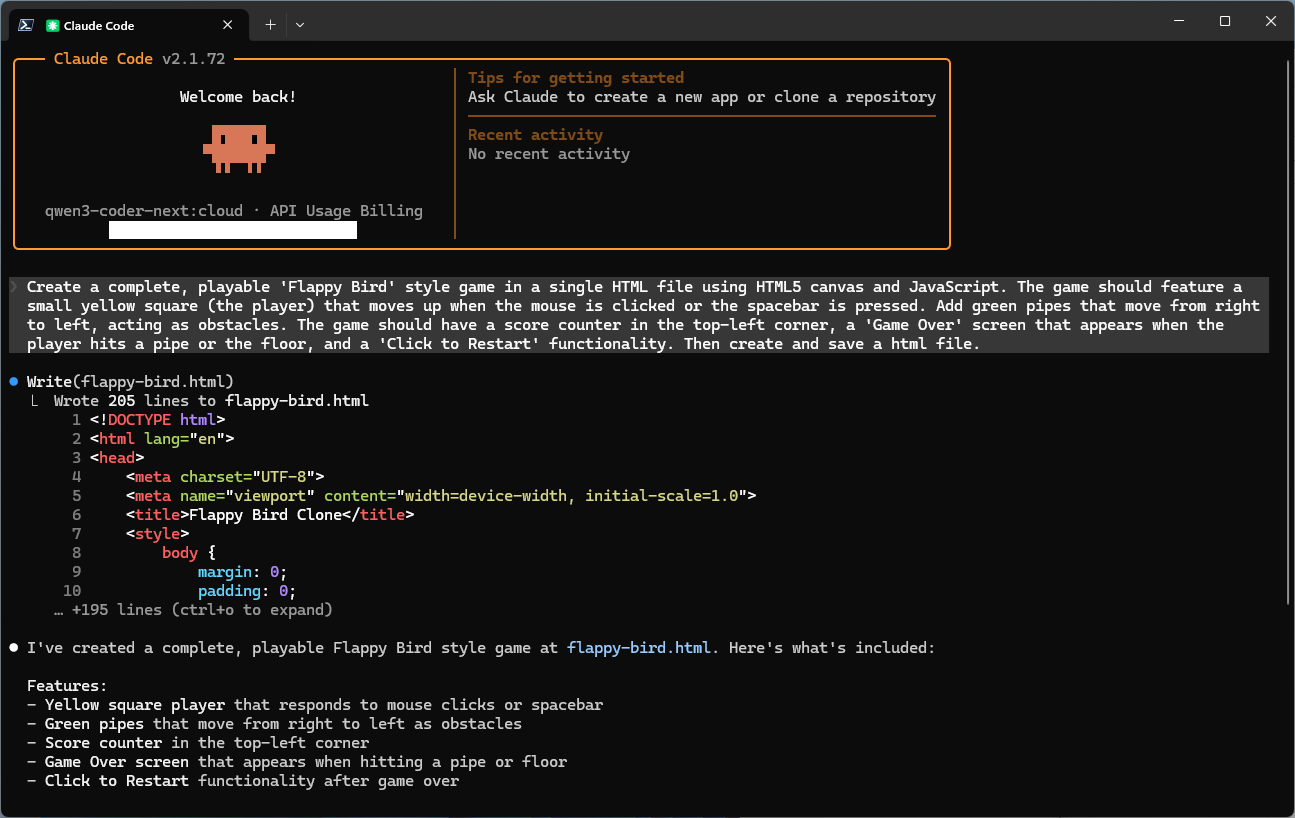Open the tab dropdown chevron menu
Screen dimensions: 1295x818
(x=299, y=24)
